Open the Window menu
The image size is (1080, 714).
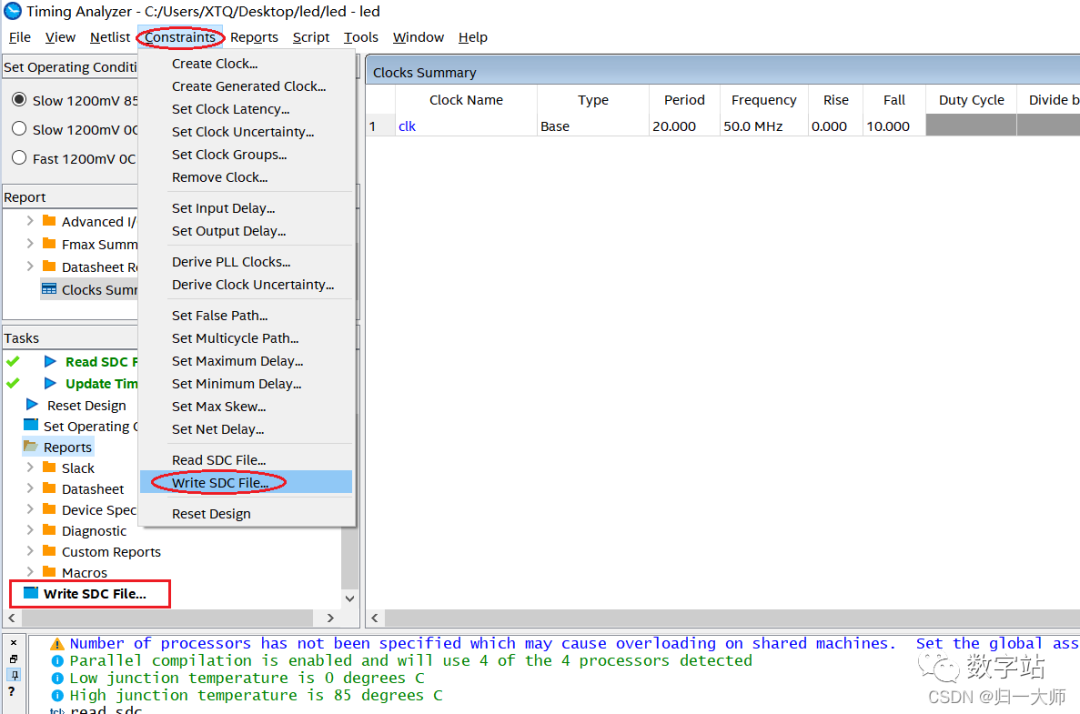coord(418,37)
